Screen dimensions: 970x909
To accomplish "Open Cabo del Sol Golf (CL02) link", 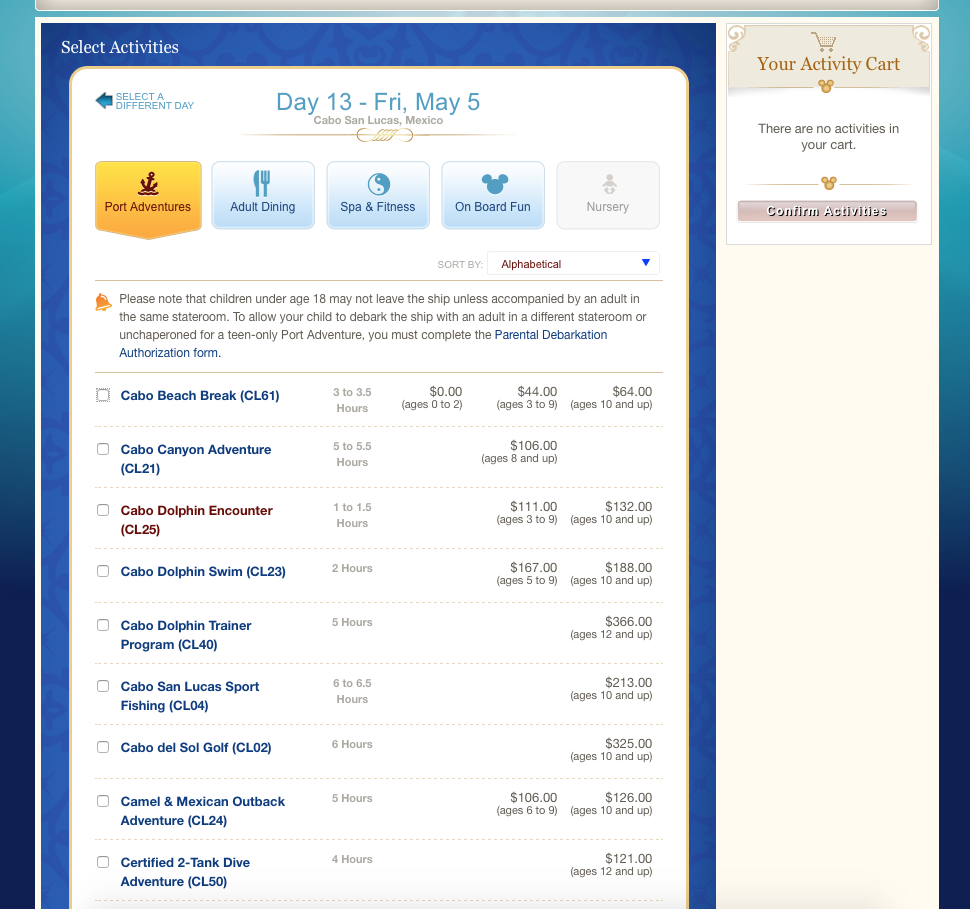I will coord(196,747).
